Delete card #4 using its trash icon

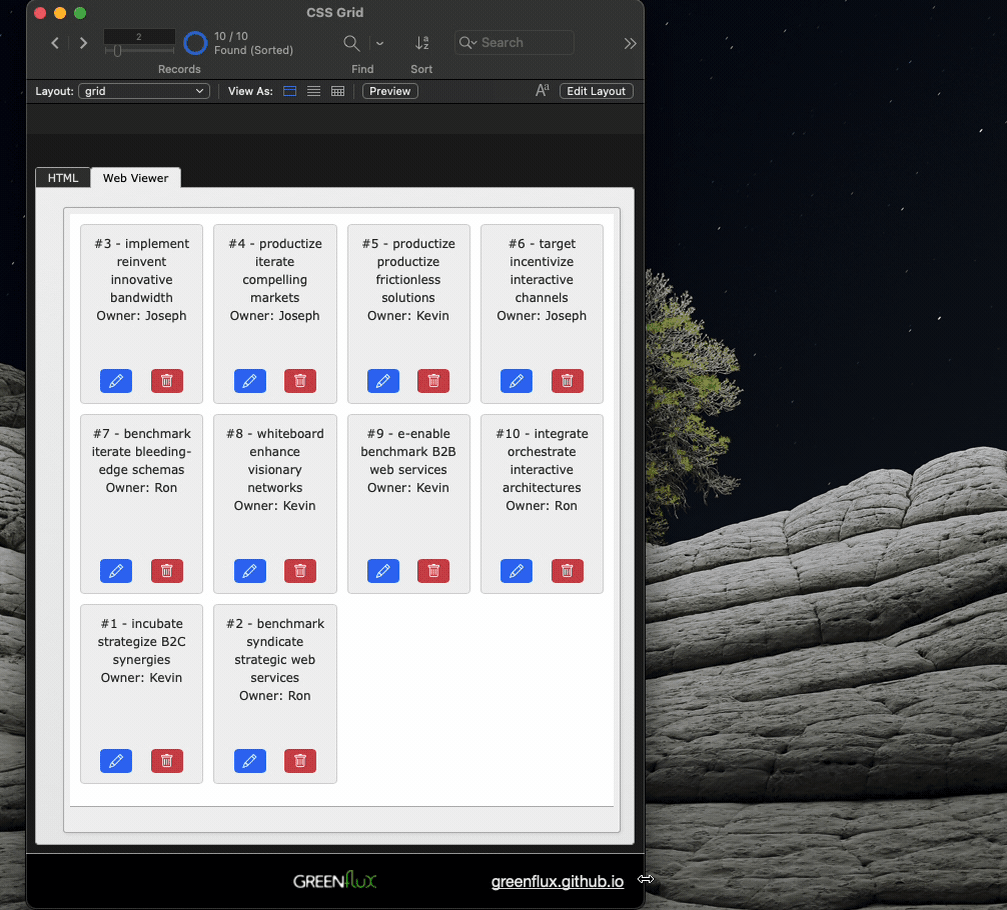click(x=300, y=381)
